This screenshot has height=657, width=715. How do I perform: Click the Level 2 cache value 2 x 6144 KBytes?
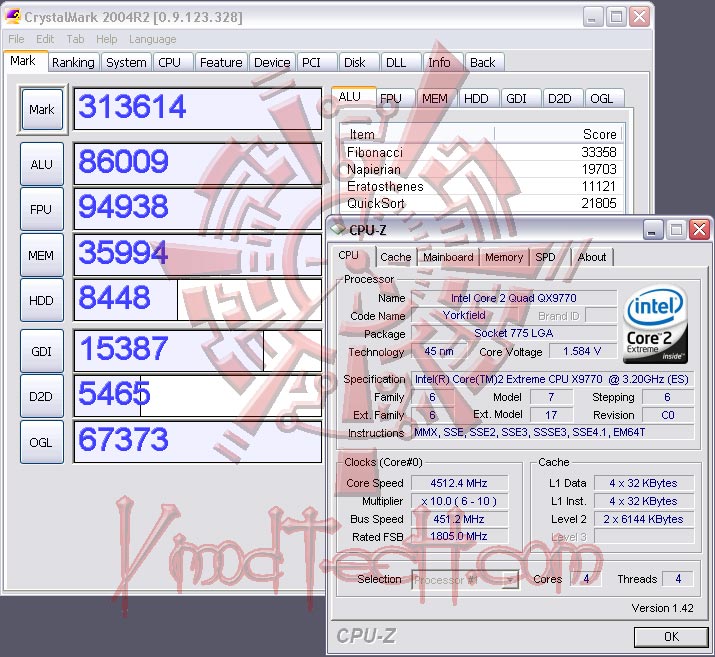point(643,519)
